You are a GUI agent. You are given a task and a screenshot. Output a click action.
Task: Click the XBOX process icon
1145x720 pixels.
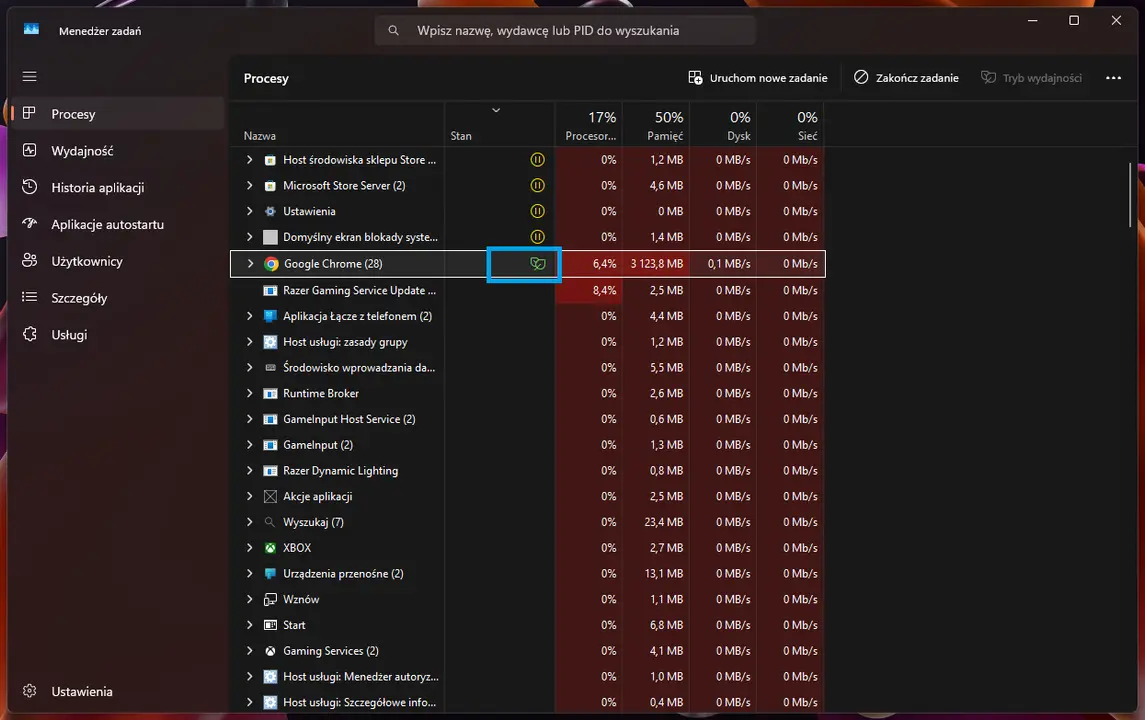click(270, 548)
